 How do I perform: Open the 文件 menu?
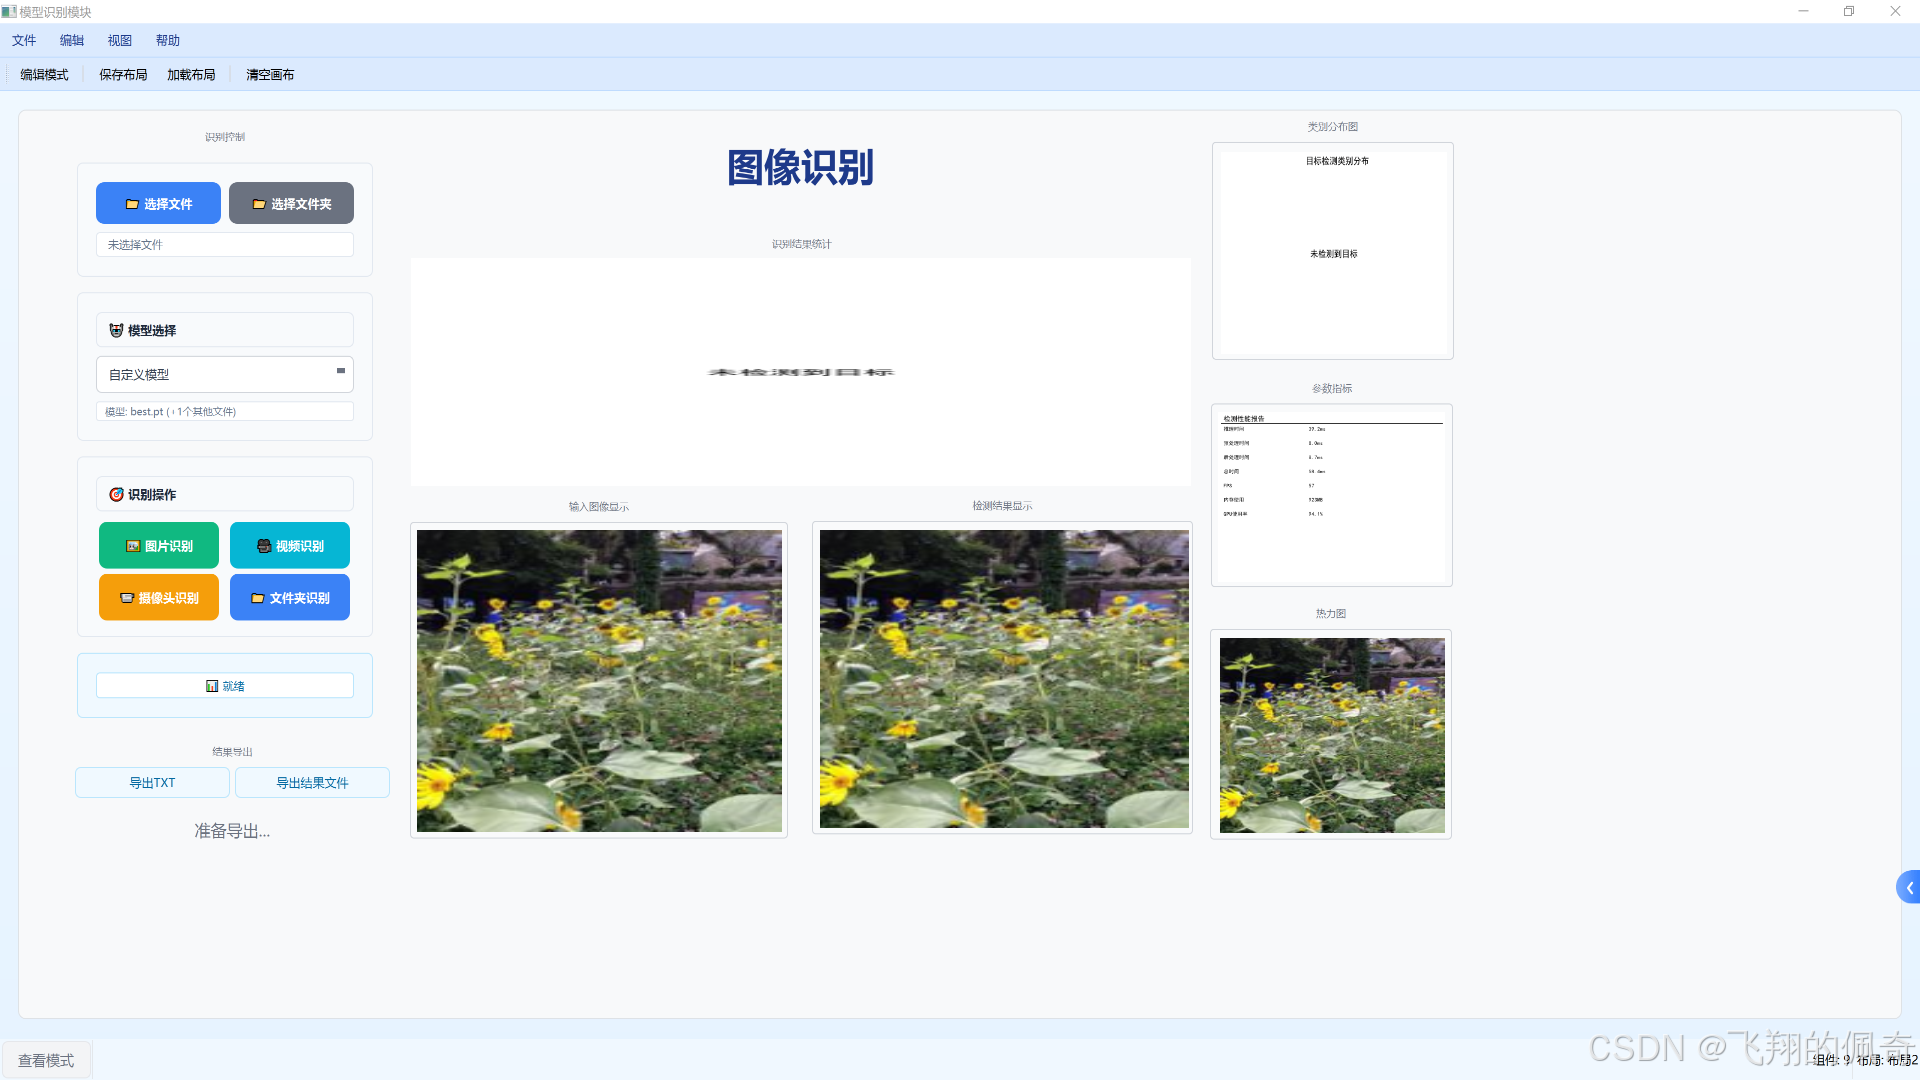24,41
